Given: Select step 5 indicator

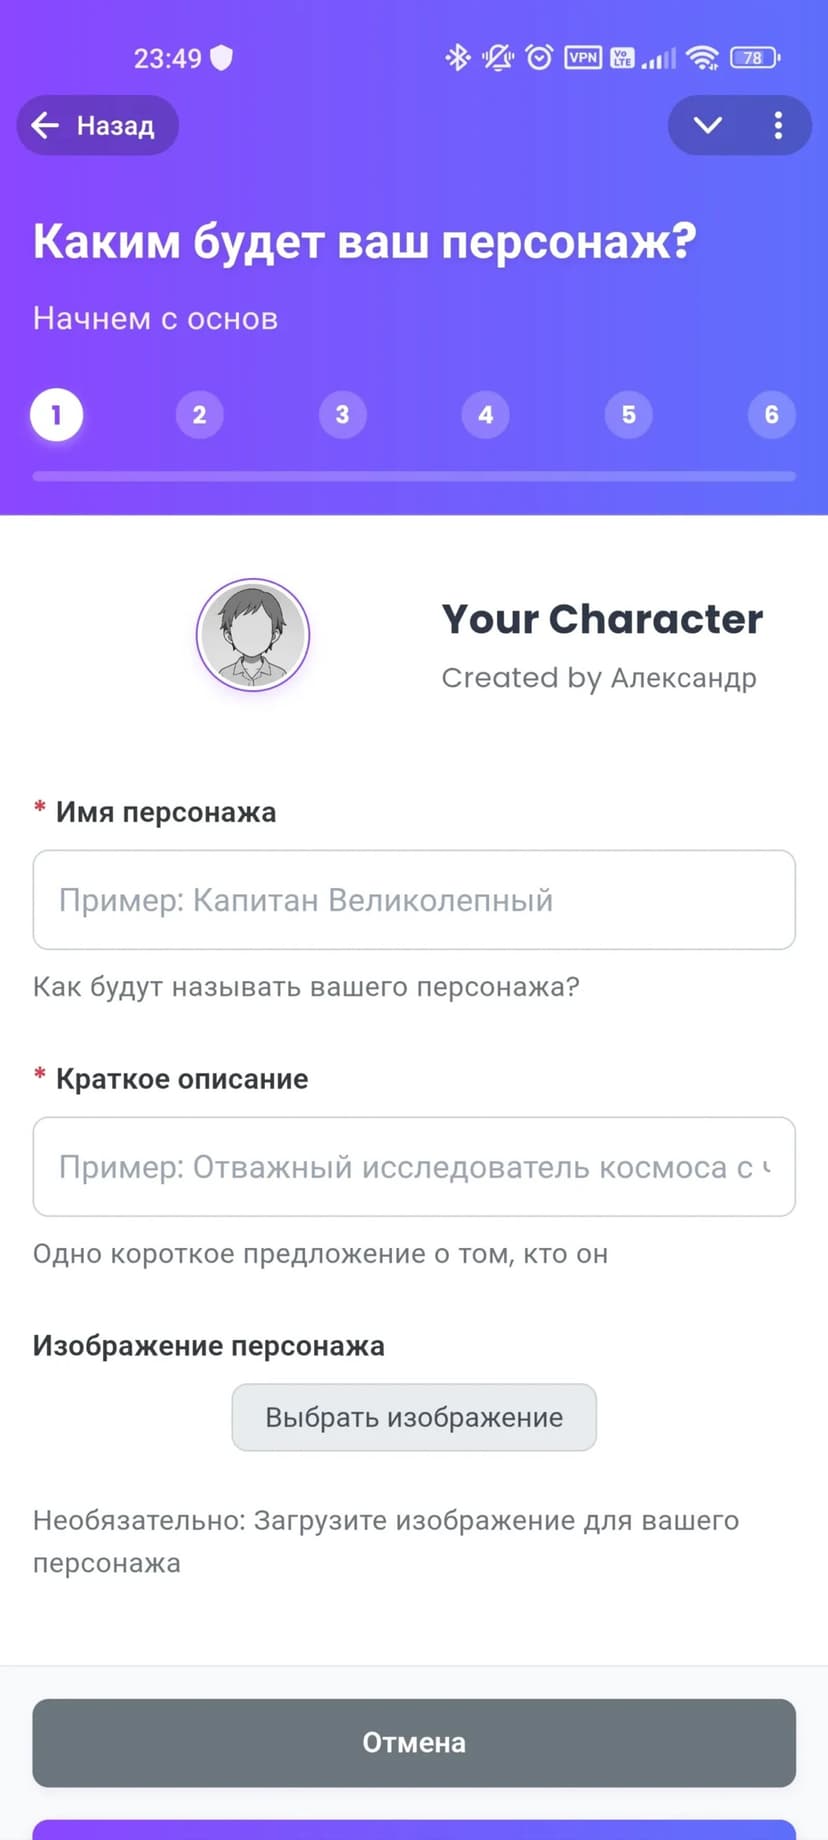Looking at the screenshot, I should (x=628, y=415).
